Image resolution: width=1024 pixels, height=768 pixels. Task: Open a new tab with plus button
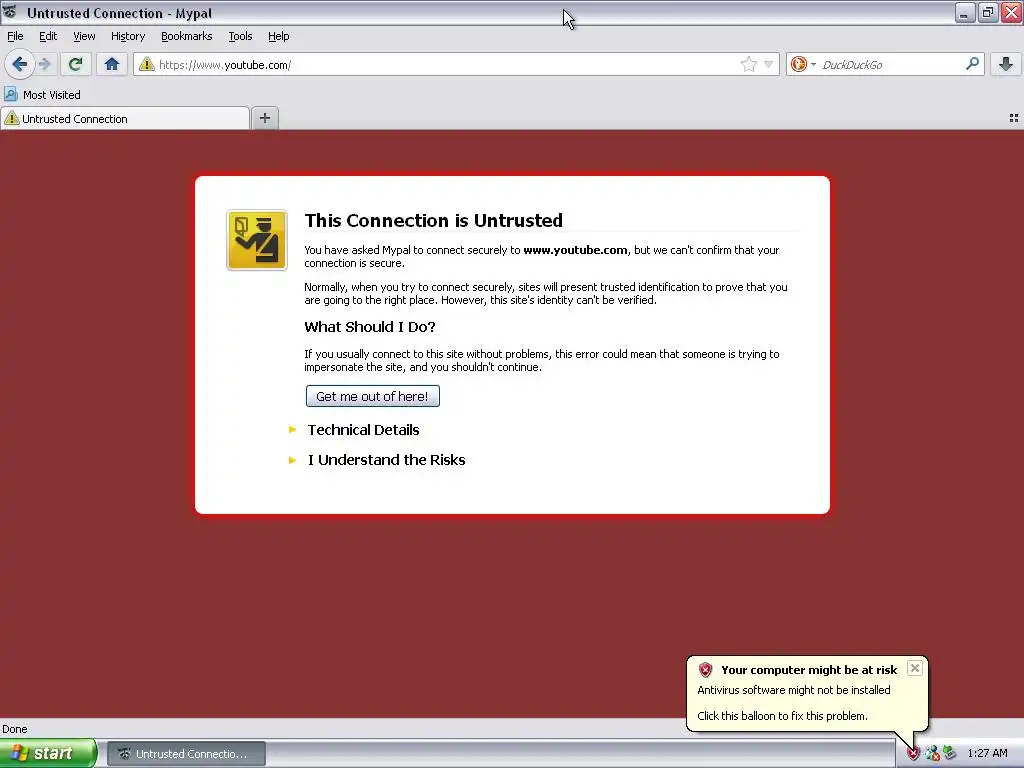point(264,118)
